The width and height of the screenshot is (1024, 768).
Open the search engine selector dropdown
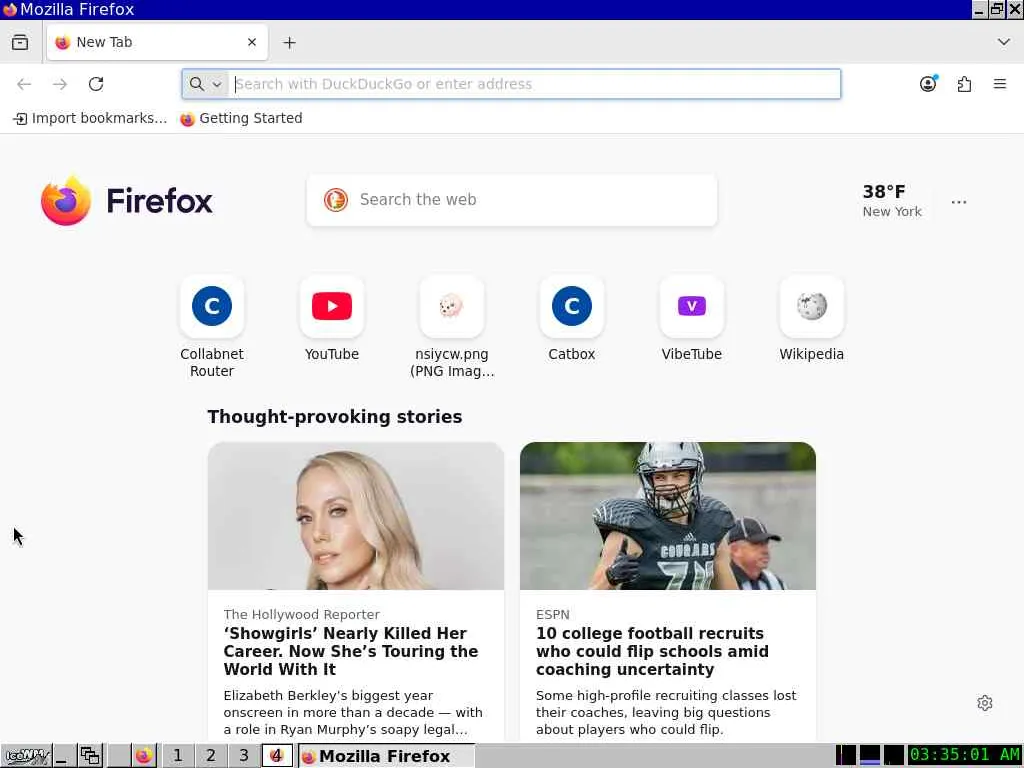pos(206,84)
